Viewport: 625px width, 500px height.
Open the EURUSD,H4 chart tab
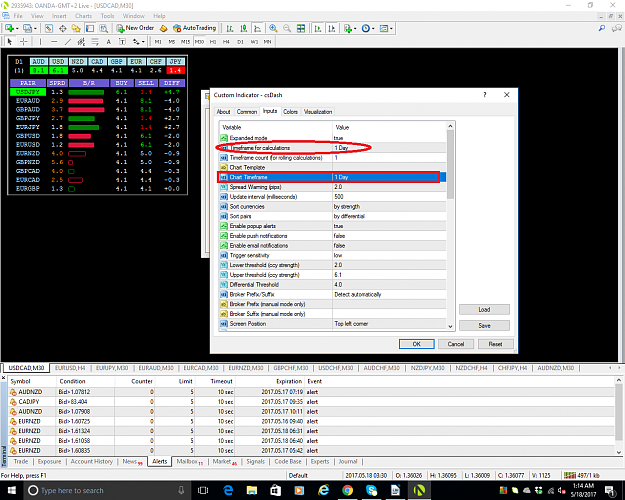[x=70, y=368]
